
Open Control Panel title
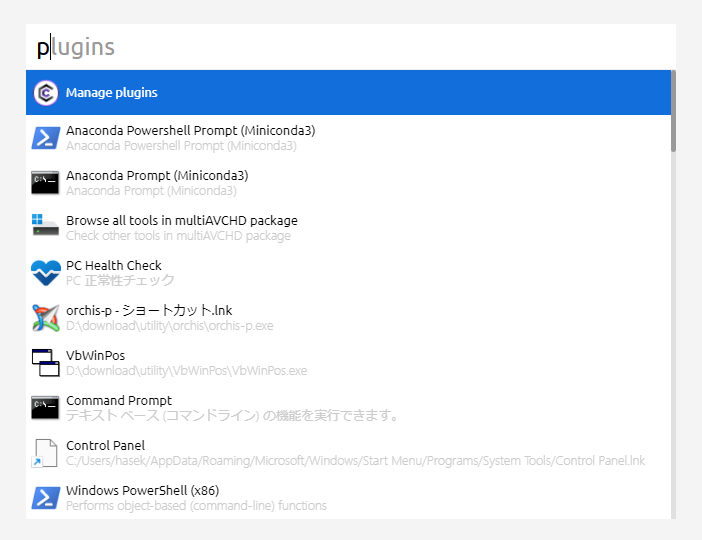(x=106, y=446)
